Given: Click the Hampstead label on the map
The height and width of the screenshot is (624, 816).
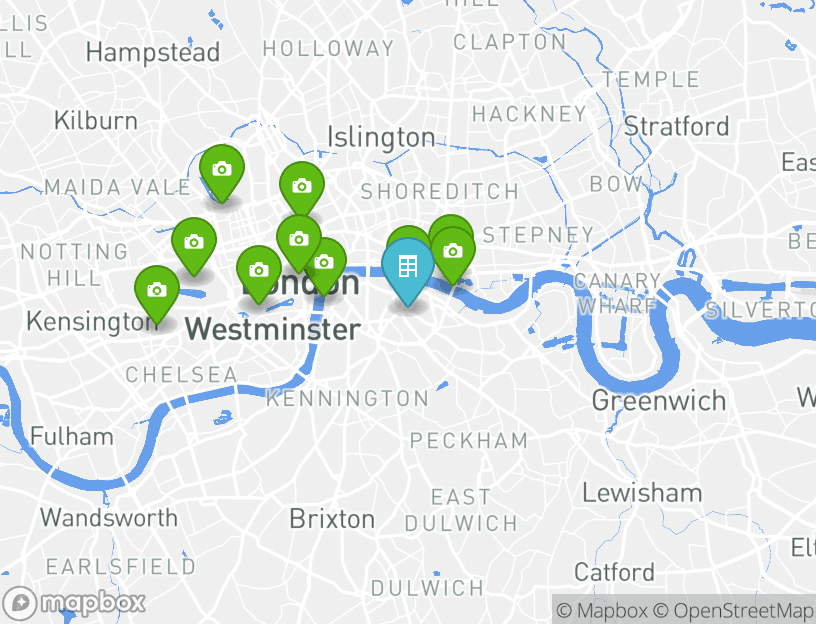Looking at the screenshot, I should click(x=153, y=53).
